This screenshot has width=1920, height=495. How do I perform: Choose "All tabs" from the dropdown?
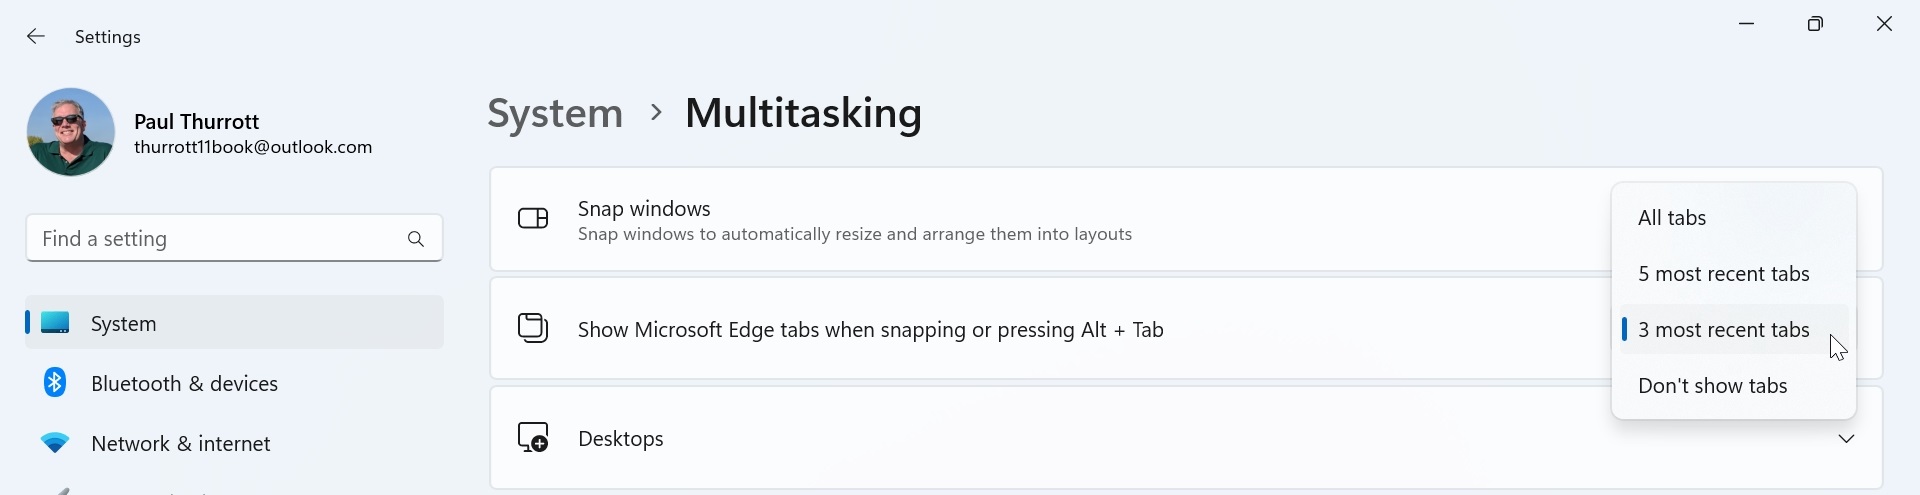(x=1672, y=218)
